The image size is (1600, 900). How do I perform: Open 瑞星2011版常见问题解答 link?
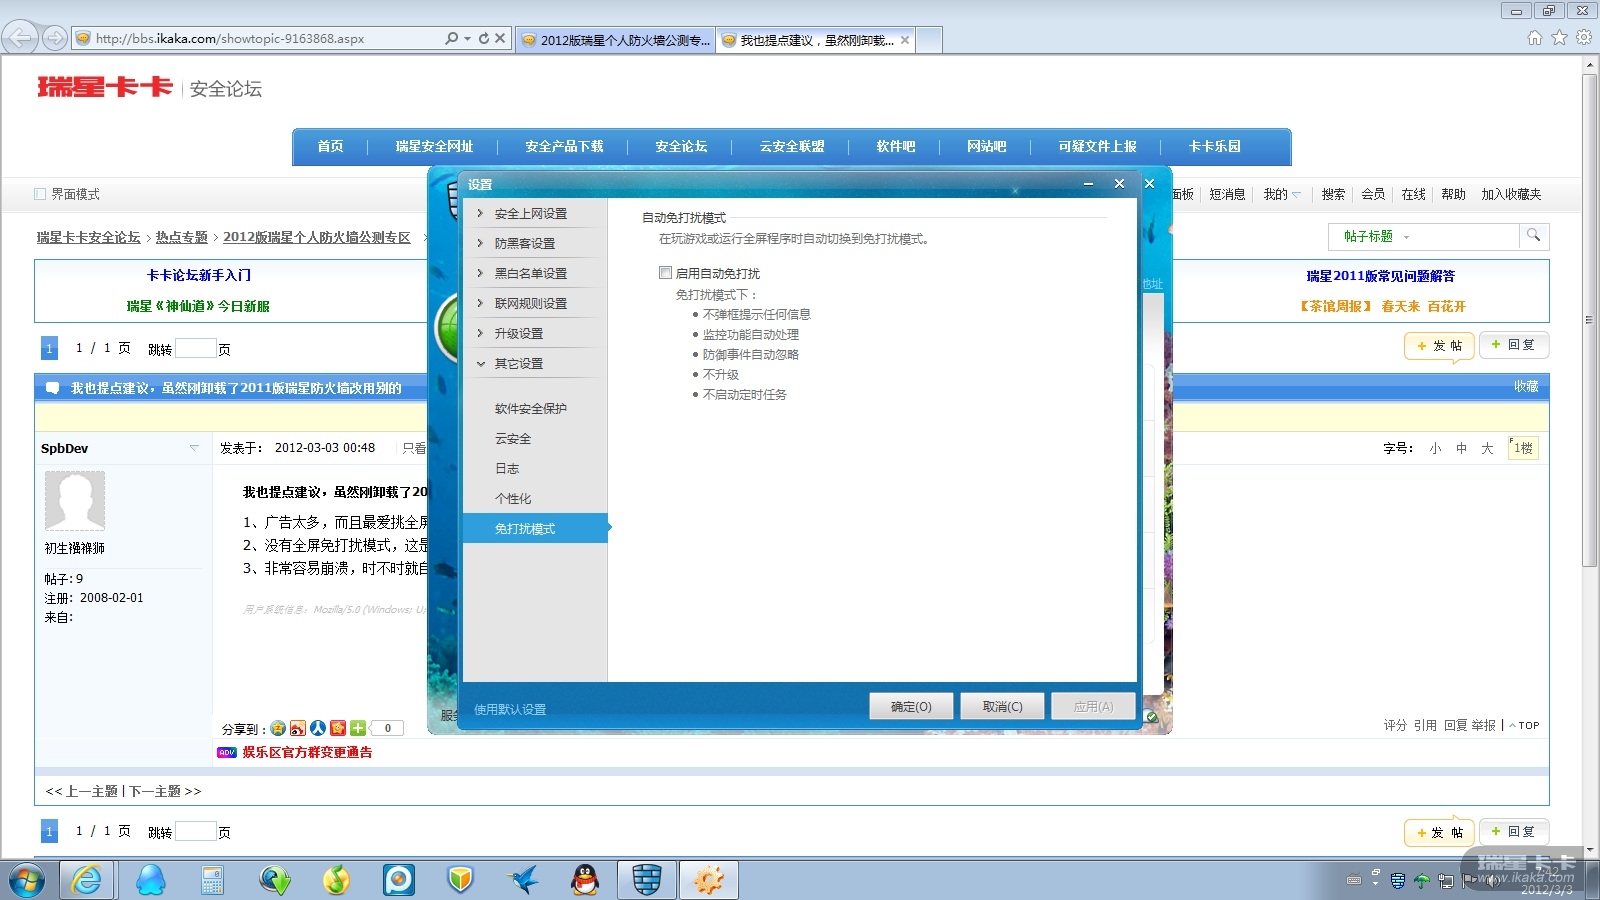point(1381,276)
